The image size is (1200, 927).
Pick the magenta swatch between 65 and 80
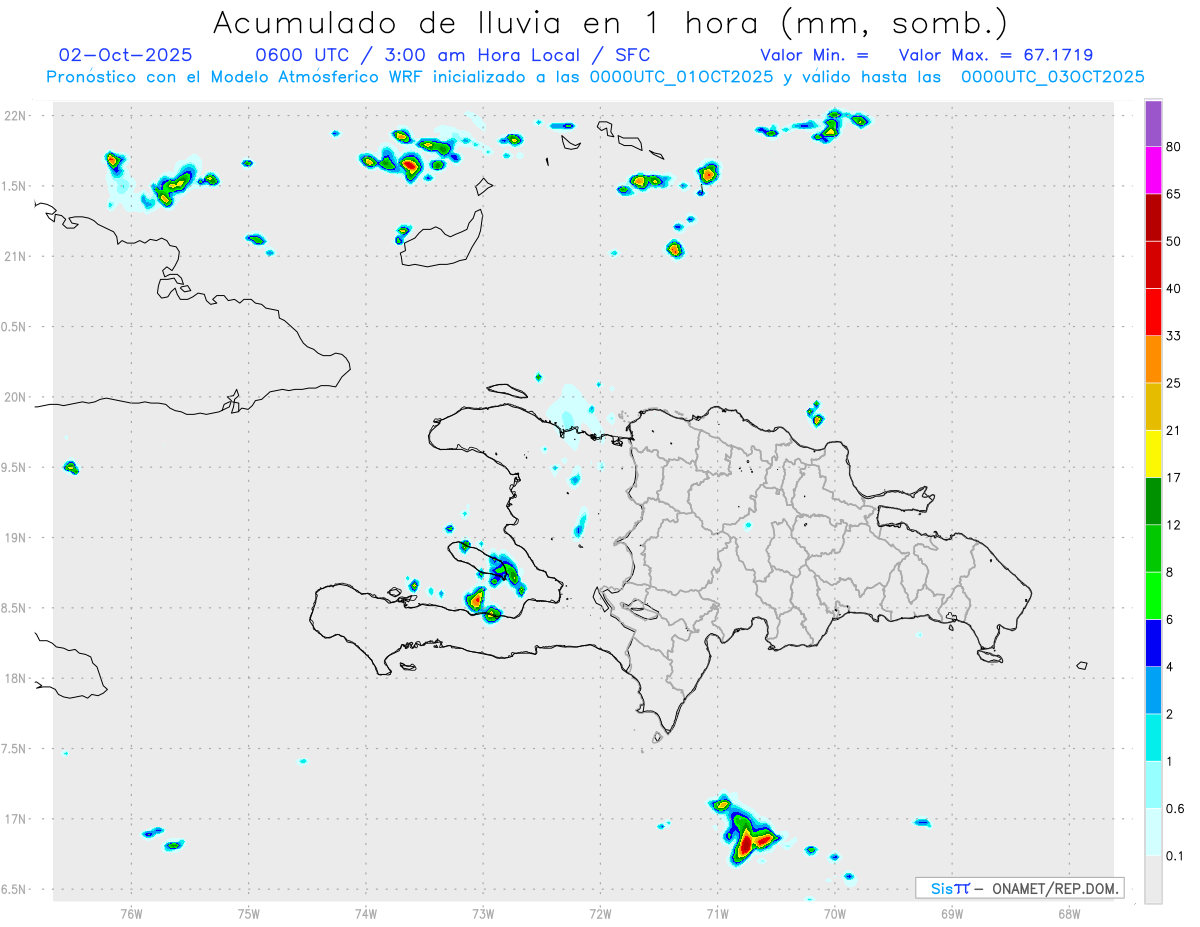pyautogui.click(x=1153, y=171)
